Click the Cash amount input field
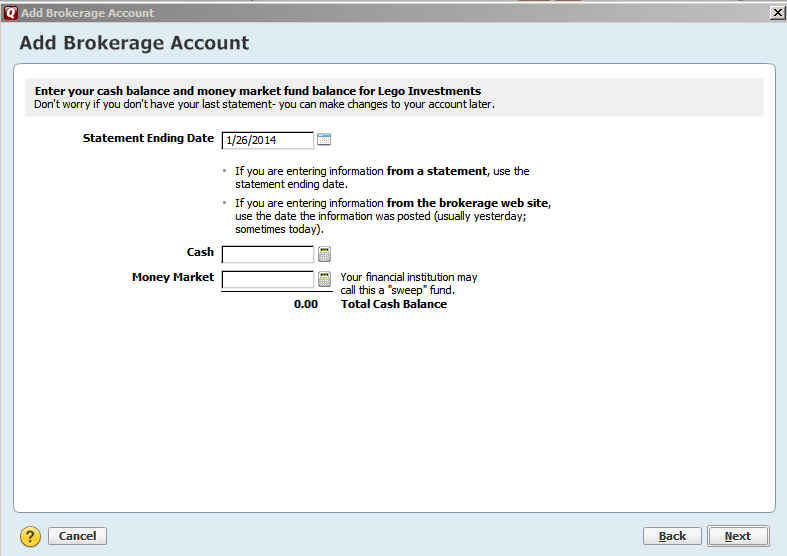 (268, 254)
